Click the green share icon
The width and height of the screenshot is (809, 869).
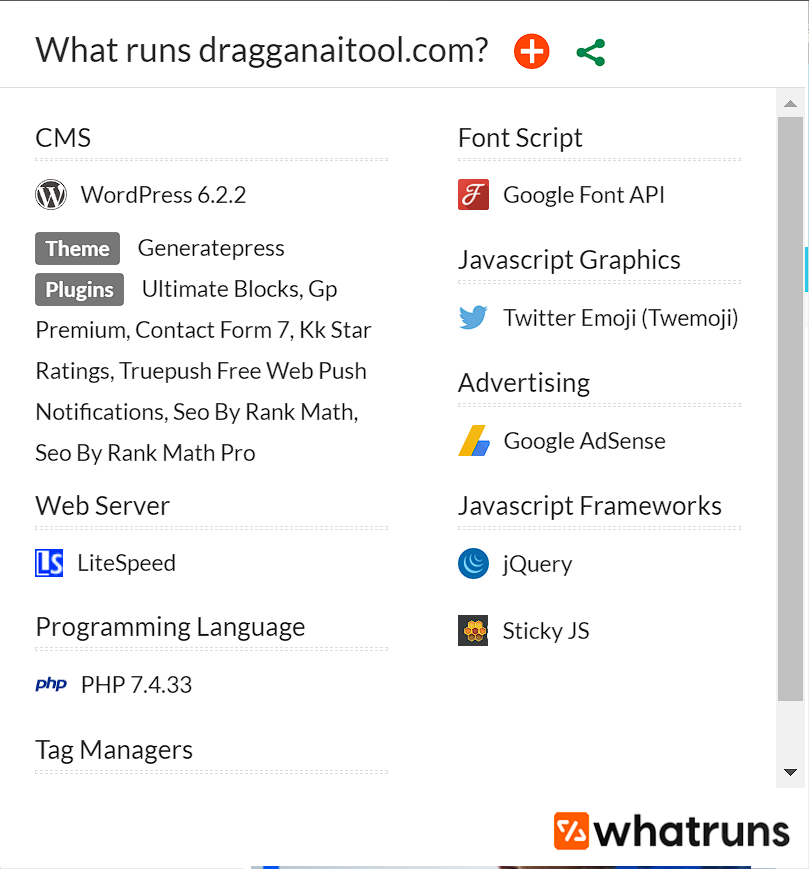591,53
